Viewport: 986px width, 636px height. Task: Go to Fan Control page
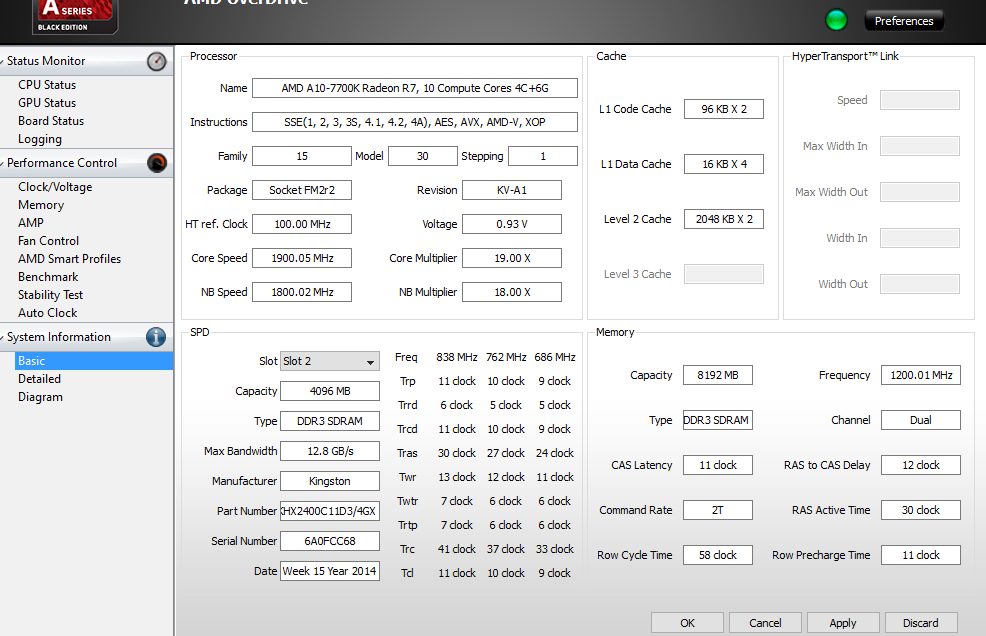coord(48,241)
